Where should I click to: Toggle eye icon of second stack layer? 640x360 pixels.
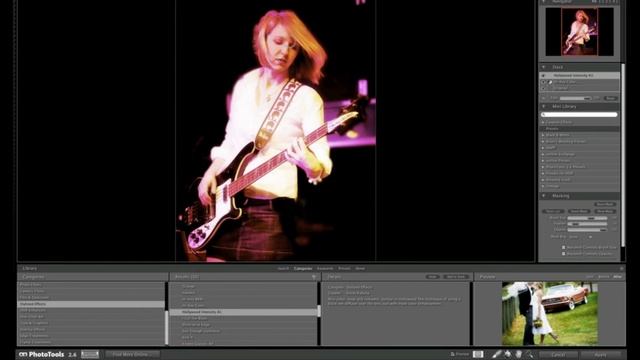[x=543, y=82]
